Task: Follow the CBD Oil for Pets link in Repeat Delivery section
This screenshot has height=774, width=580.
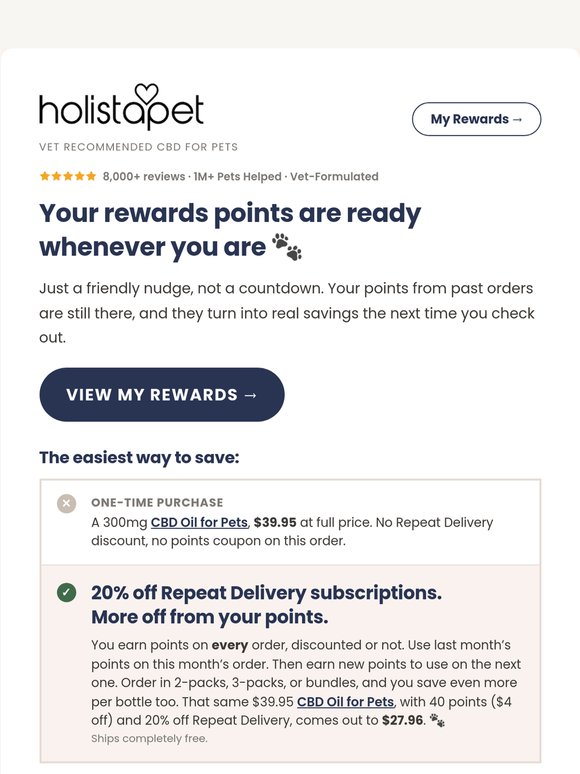Action: click(x=346, y=701)
